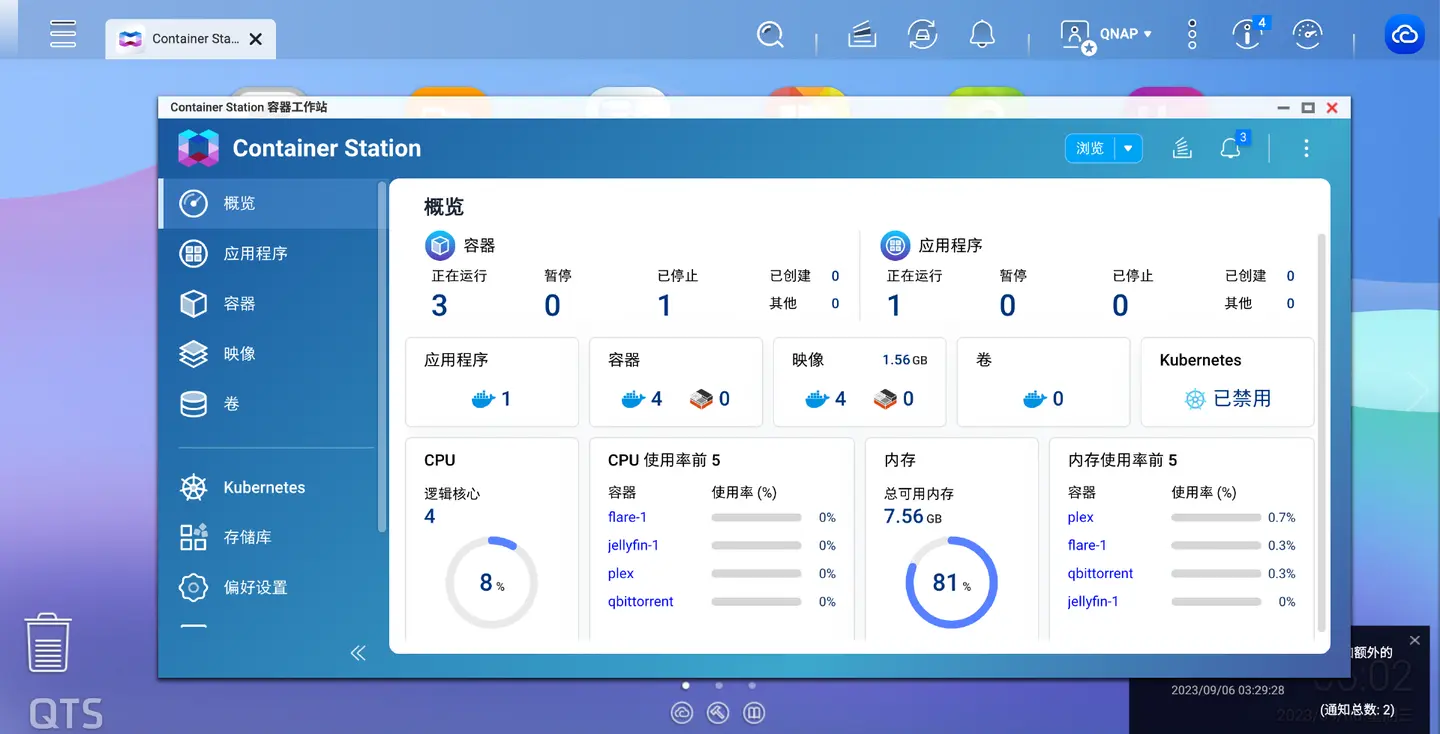
Task: Open 卷 in the sidebar
Action: click(x=268, y=403)
